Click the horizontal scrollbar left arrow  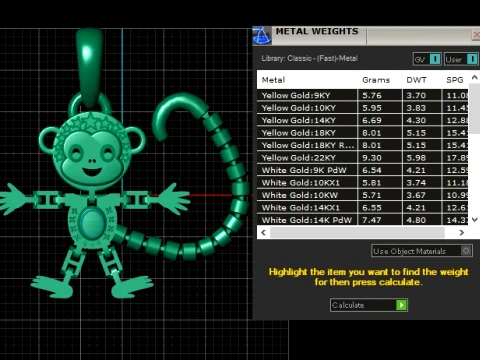263,232
